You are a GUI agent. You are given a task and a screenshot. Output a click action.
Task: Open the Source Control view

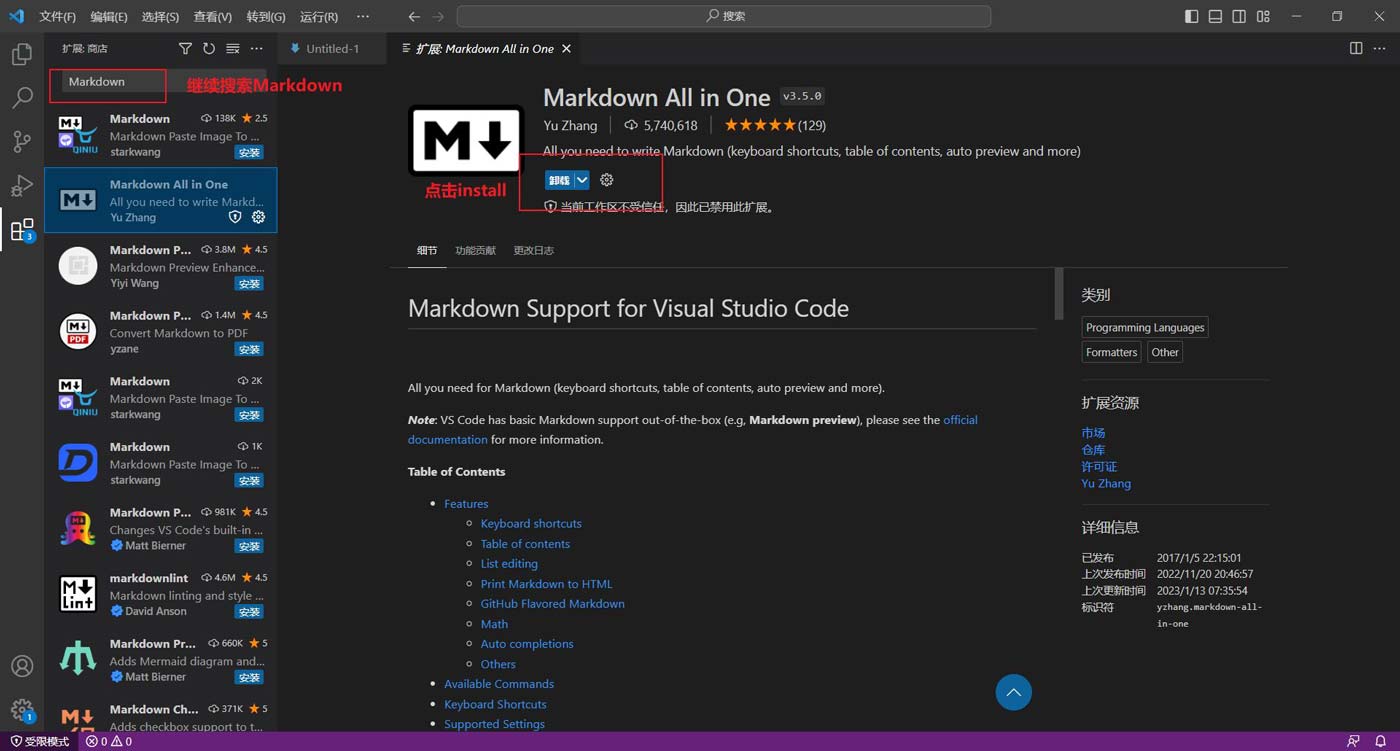point(22,142)
